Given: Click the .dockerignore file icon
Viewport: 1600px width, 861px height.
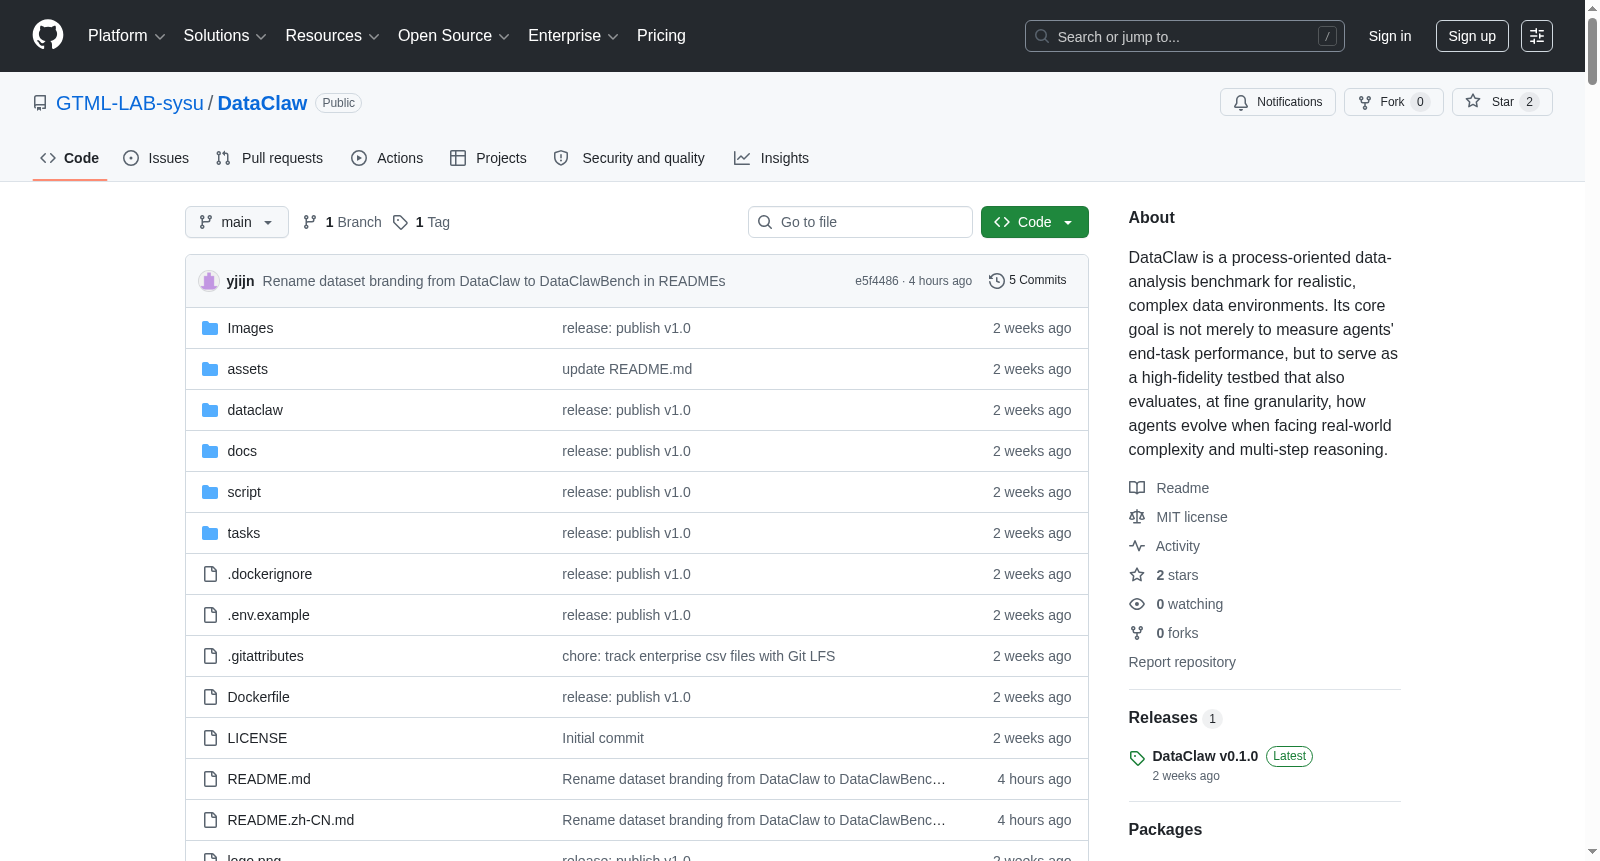Looking at the screenshot, I should [x=210, y=574].
